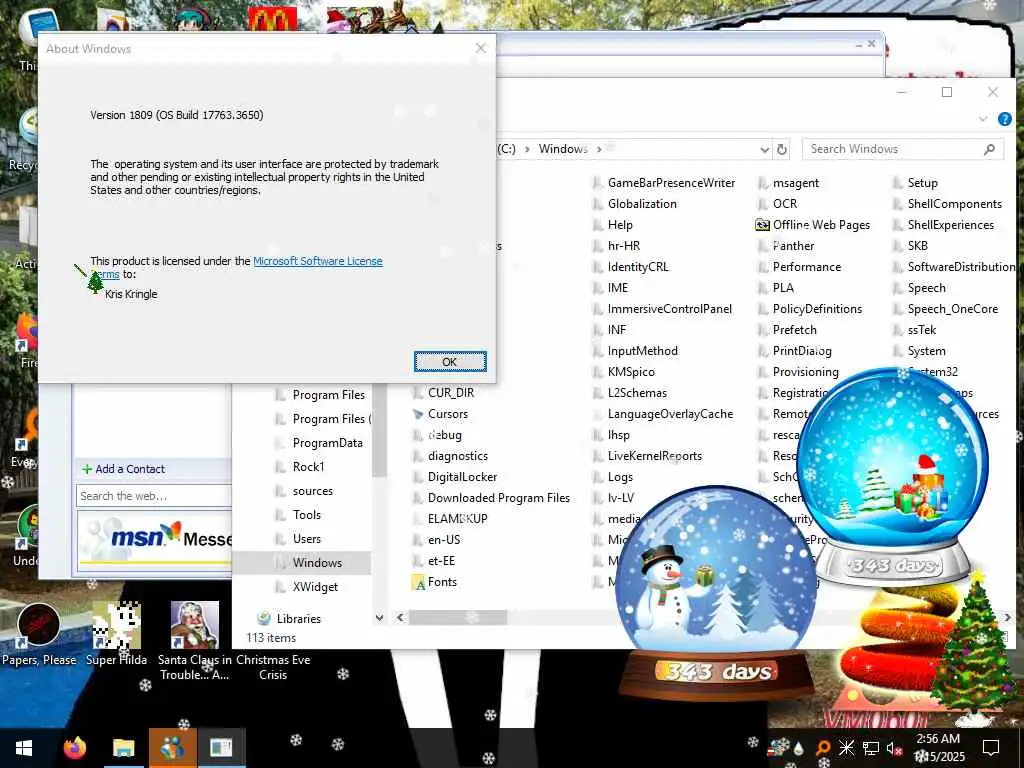Select the PolicyDefinitions folder

817,309
